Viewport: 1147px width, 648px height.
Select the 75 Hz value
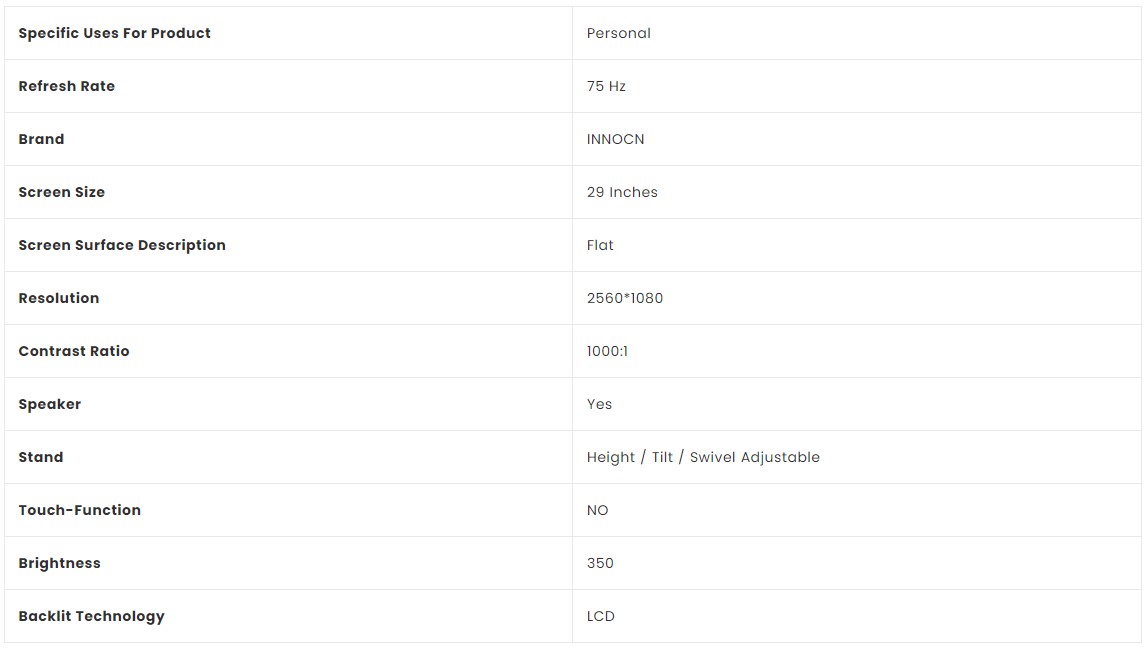coord(606,86)
